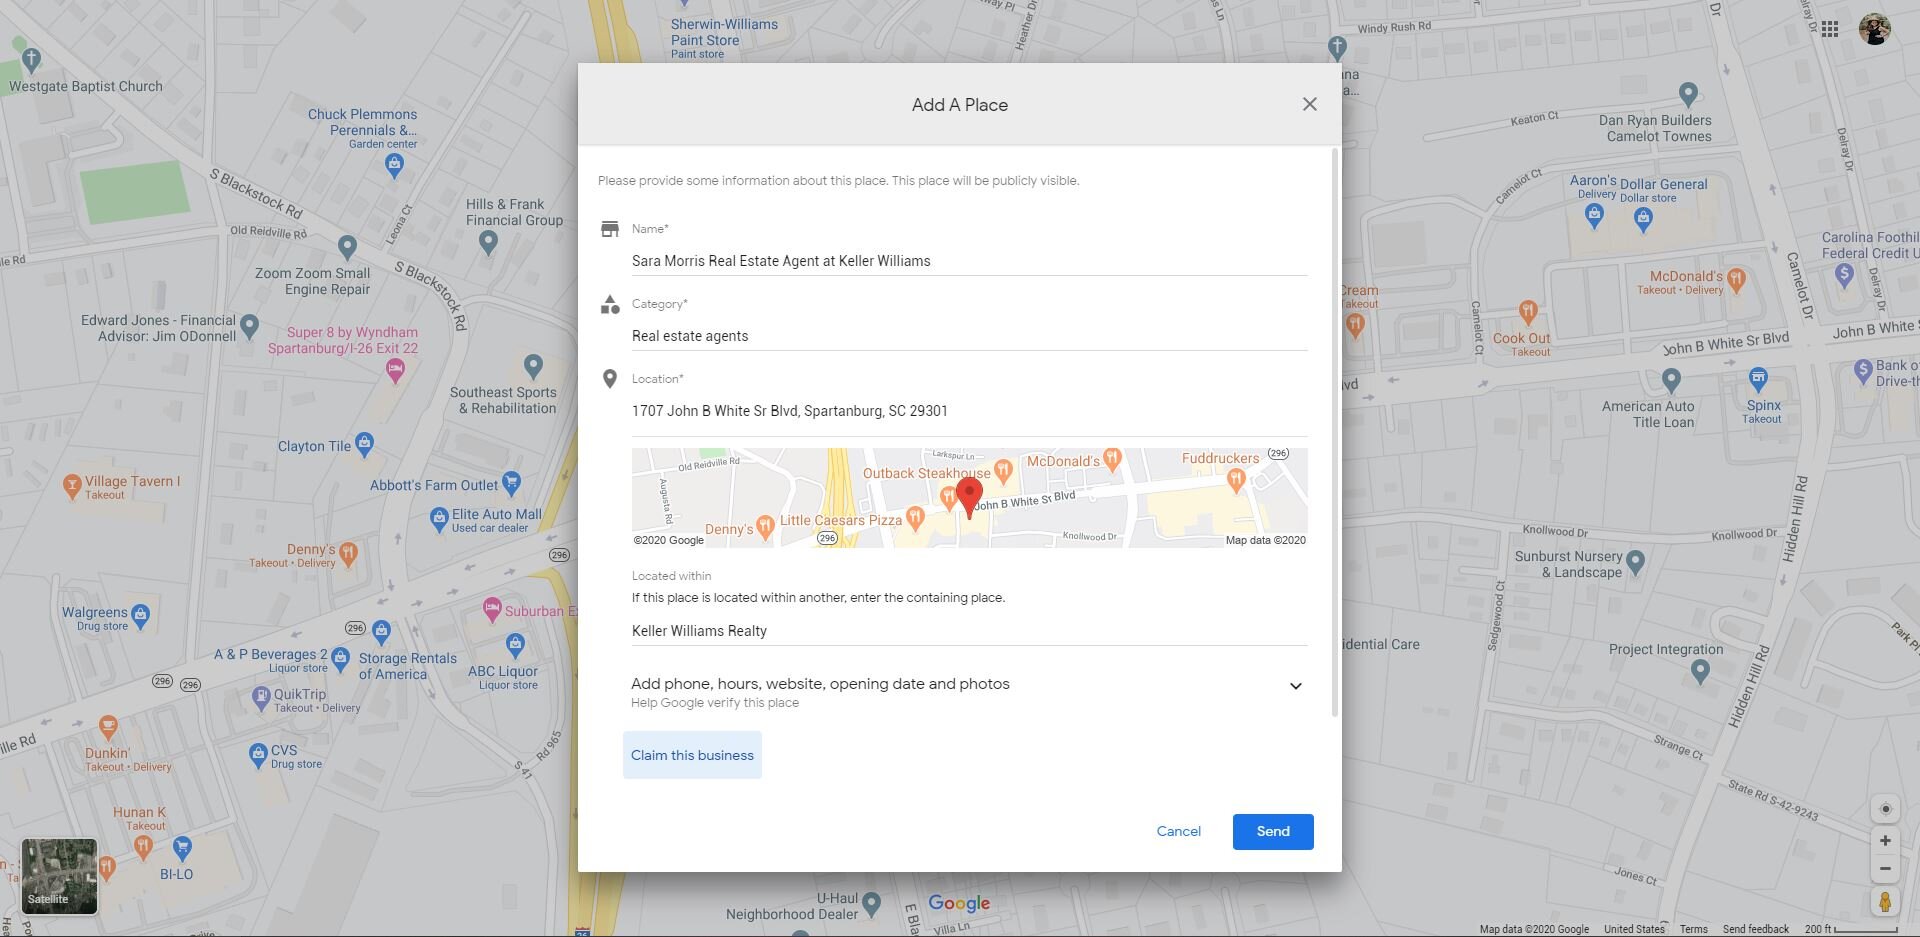
Task: Click Elite Auto Mall pin
Action: tap(438, 519)
